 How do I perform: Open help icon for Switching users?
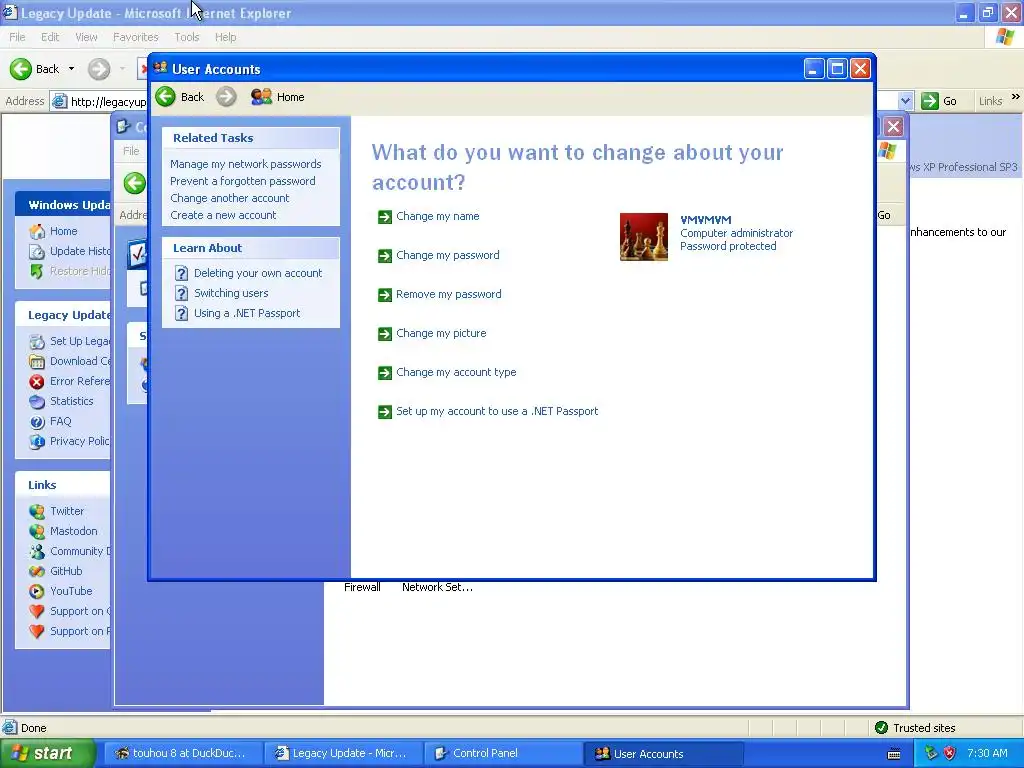click(182, 293)
